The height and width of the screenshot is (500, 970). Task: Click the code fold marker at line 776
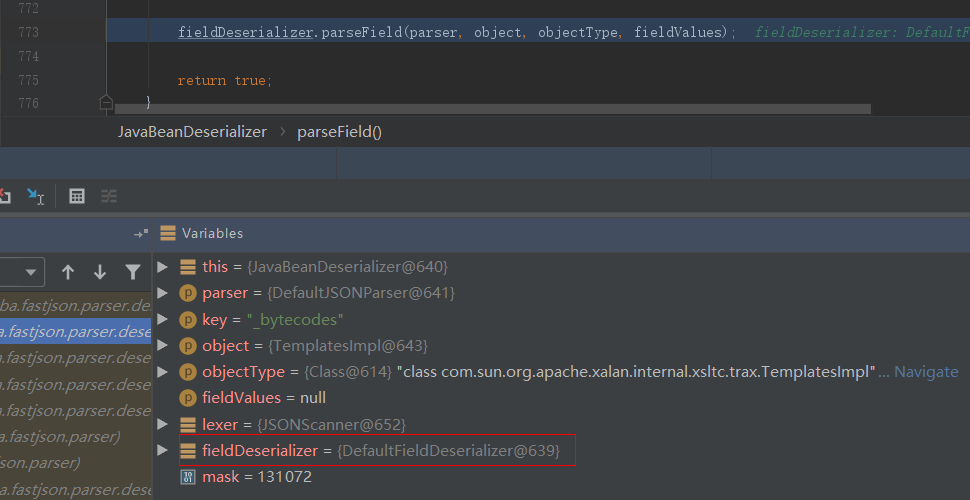tap(106, 102)
